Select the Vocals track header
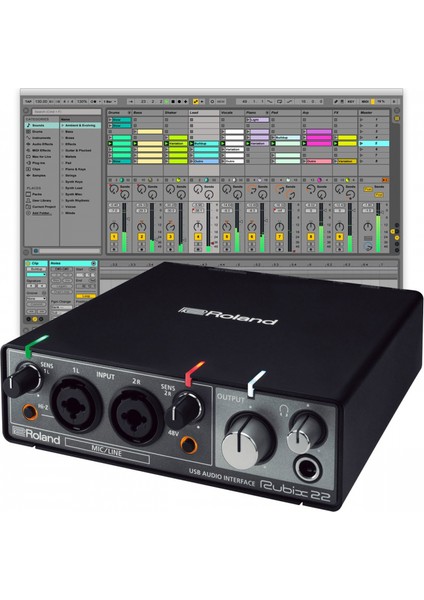Viewport: 424px width, 600px height. [232, 113]
